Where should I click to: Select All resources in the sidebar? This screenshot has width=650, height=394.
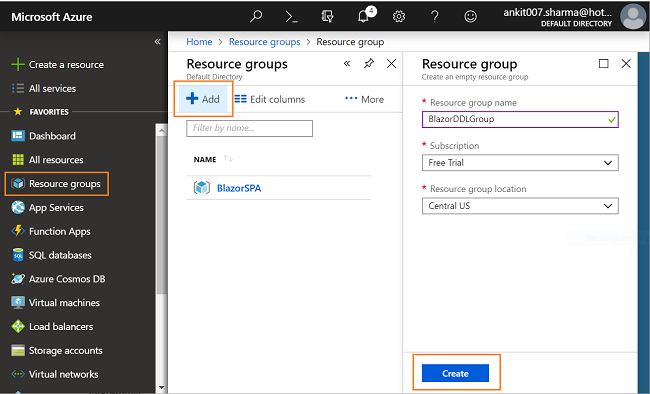pyautogui.click(x=56, y=160)
